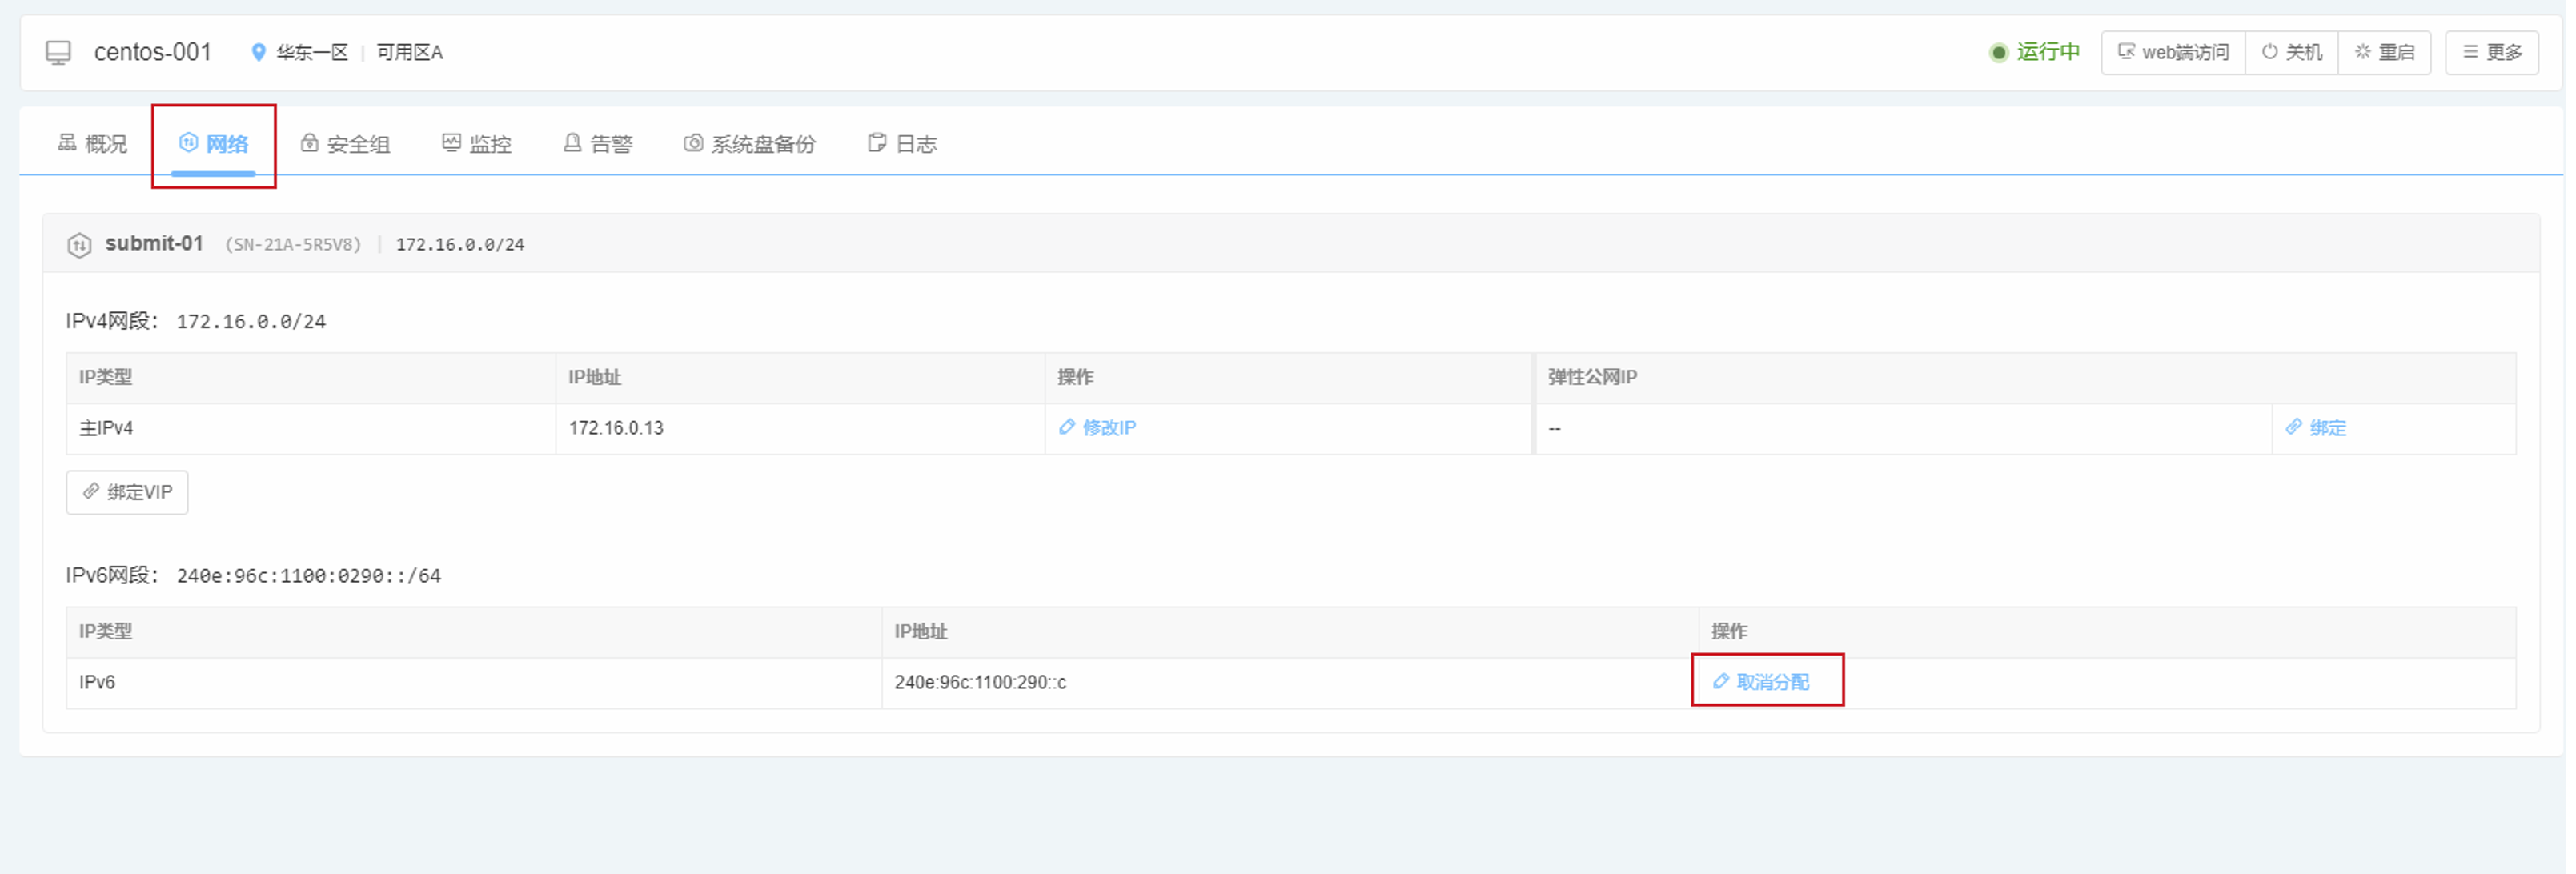Open the 系统盘备份 tab
This screenshot has width=2576, height=874.
tap(750, 144)
